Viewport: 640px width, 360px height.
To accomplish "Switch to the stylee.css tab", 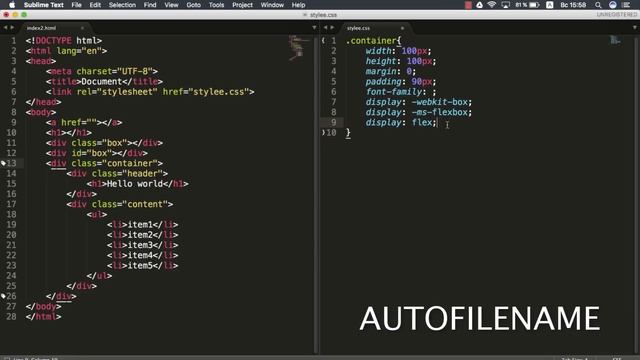I will (358, 28).
